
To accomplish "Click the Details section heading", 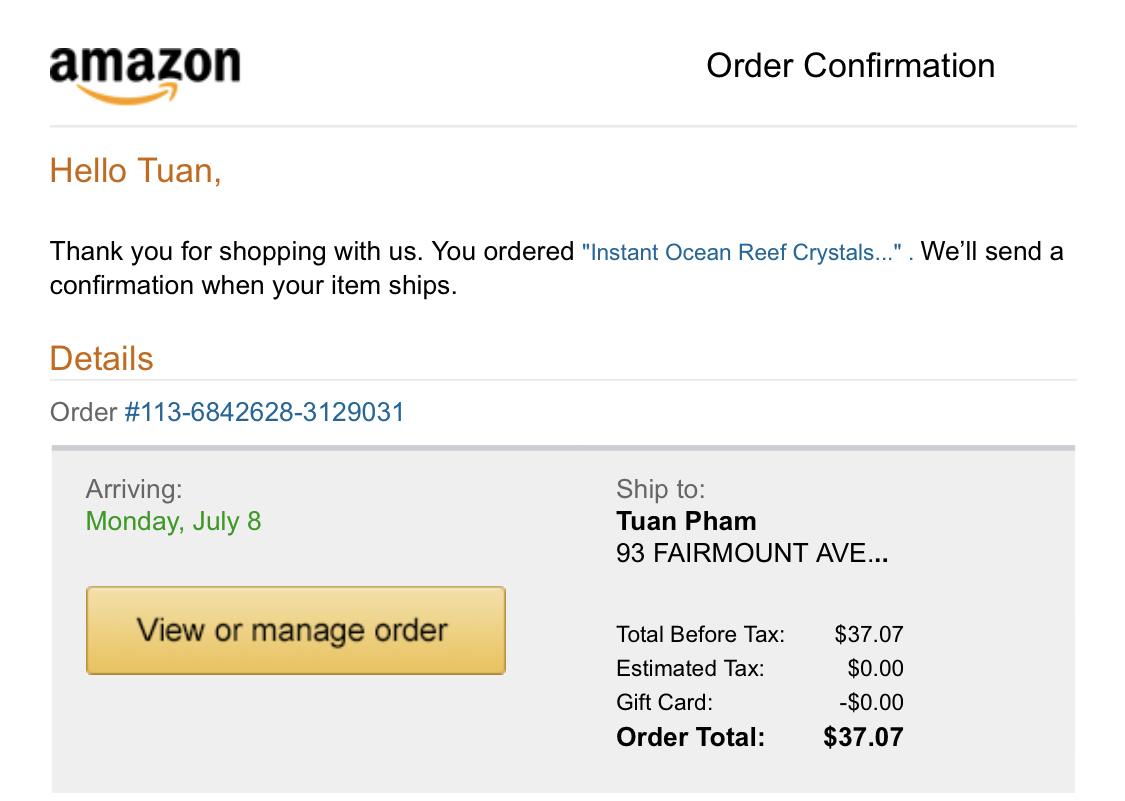I will pyautogui.click(x=102, y=358).
